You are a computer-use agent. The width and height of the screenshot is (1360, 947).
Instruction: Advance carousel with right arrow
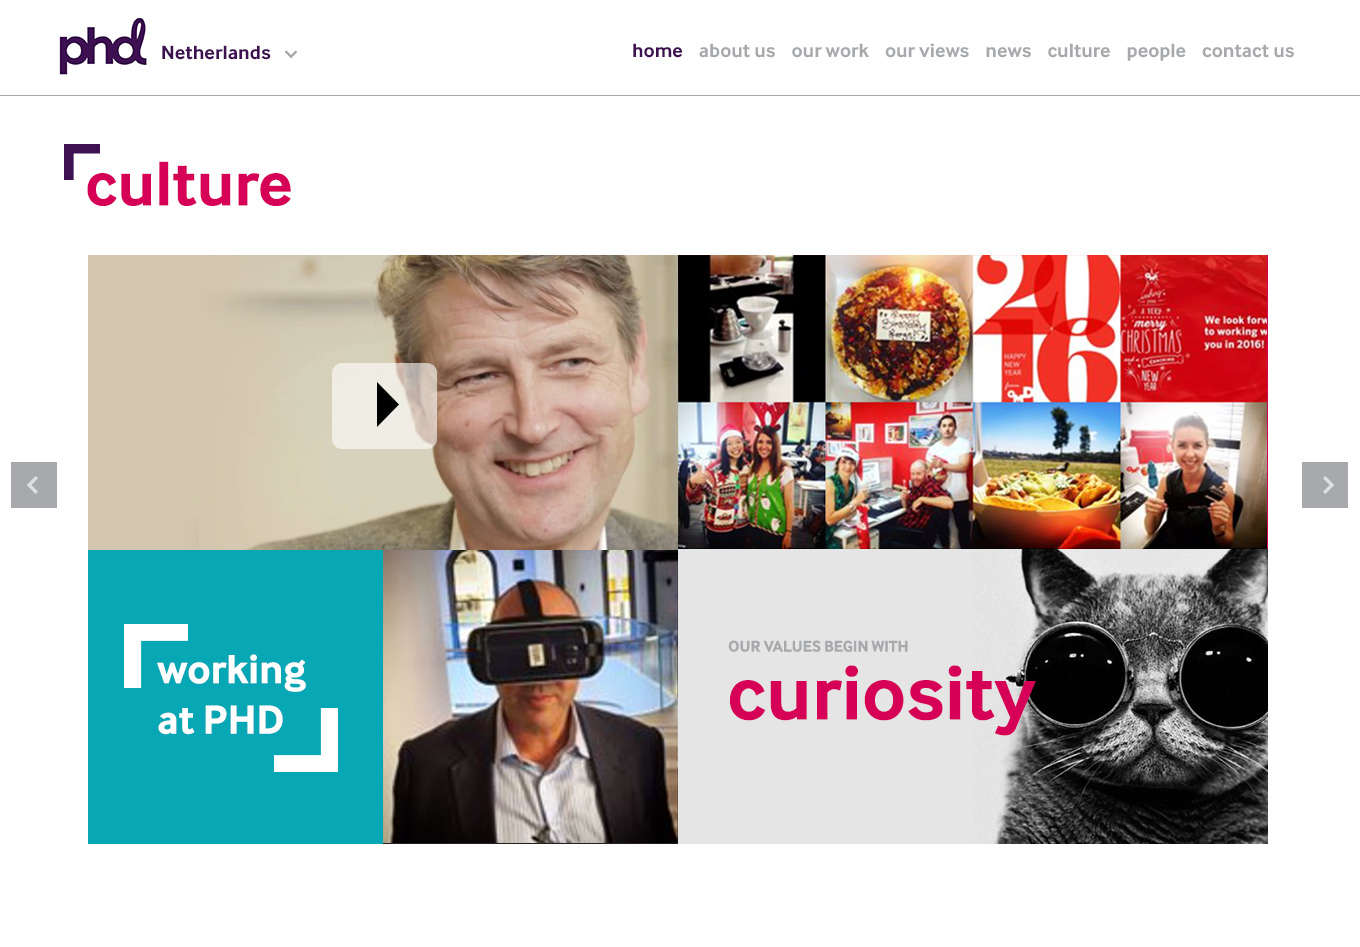1325,485
